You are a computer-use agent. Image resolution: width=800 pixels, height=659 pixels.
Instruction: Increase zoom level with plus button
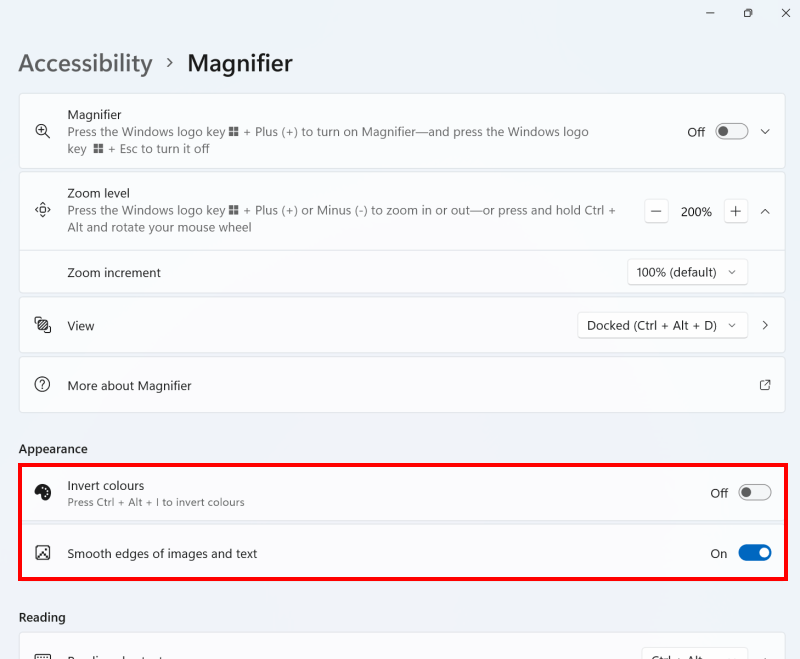pyautogui.click(x=735, y=211)
